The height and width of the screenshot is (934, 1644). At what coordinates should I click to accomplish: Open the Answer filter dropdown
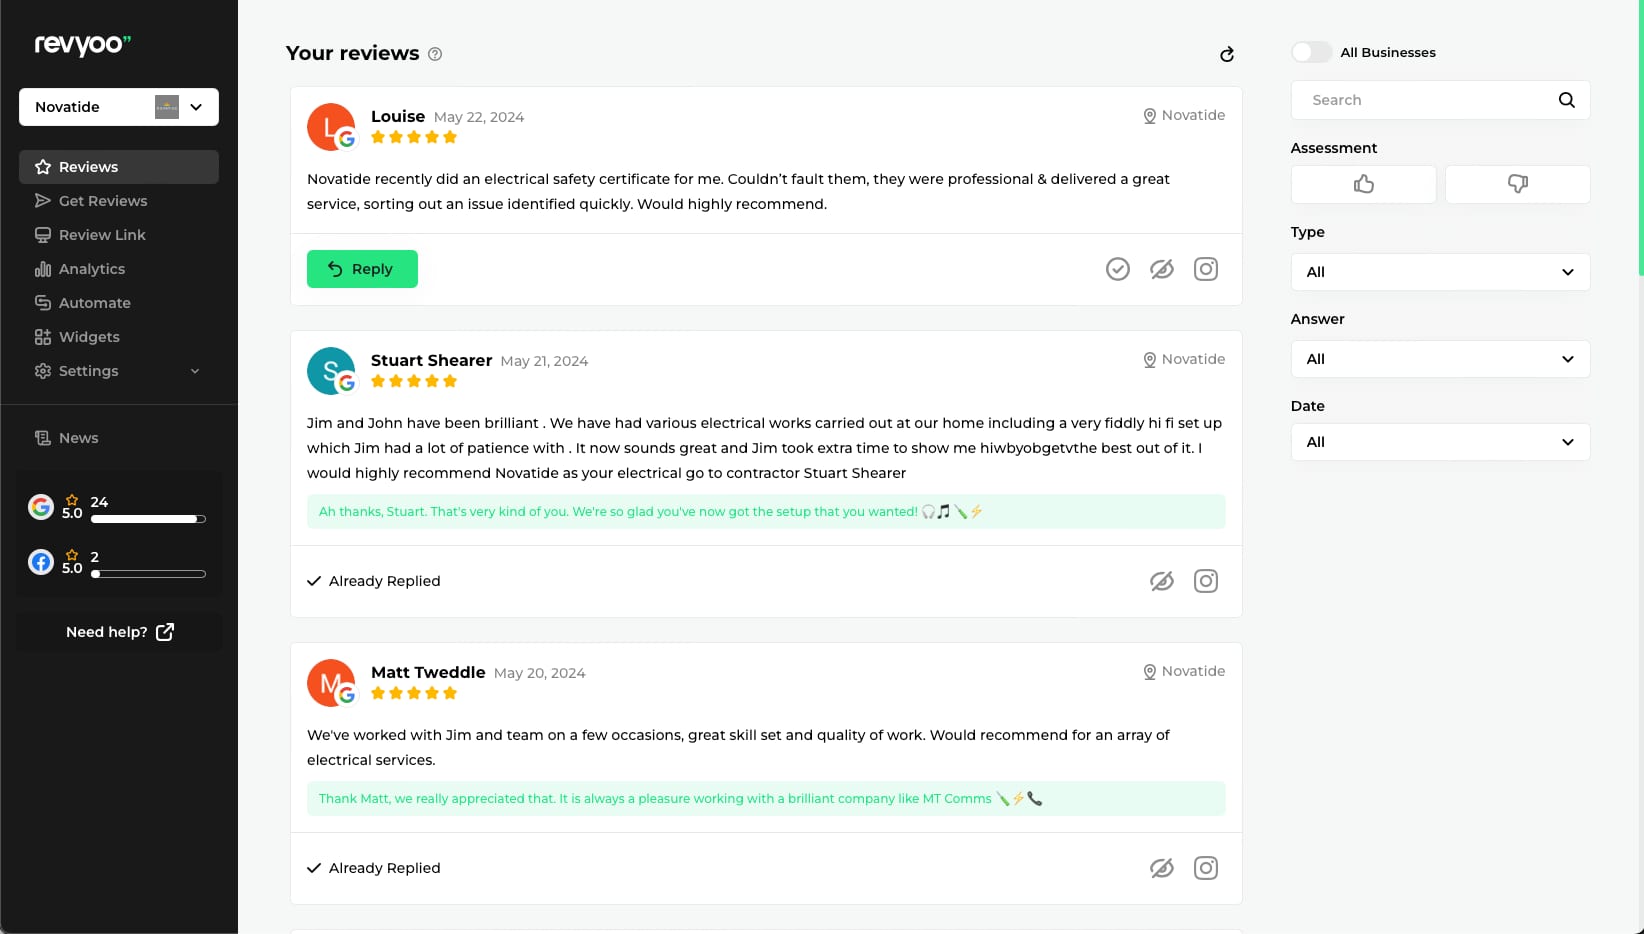(x=1441, y=359)
